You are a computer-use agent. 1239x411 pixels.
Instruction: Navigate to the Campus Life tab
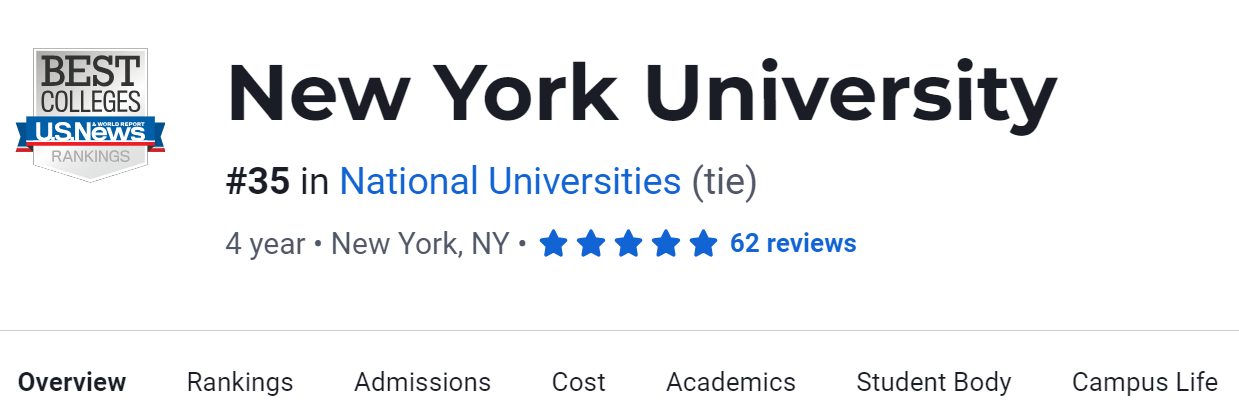pos(1144,382)
